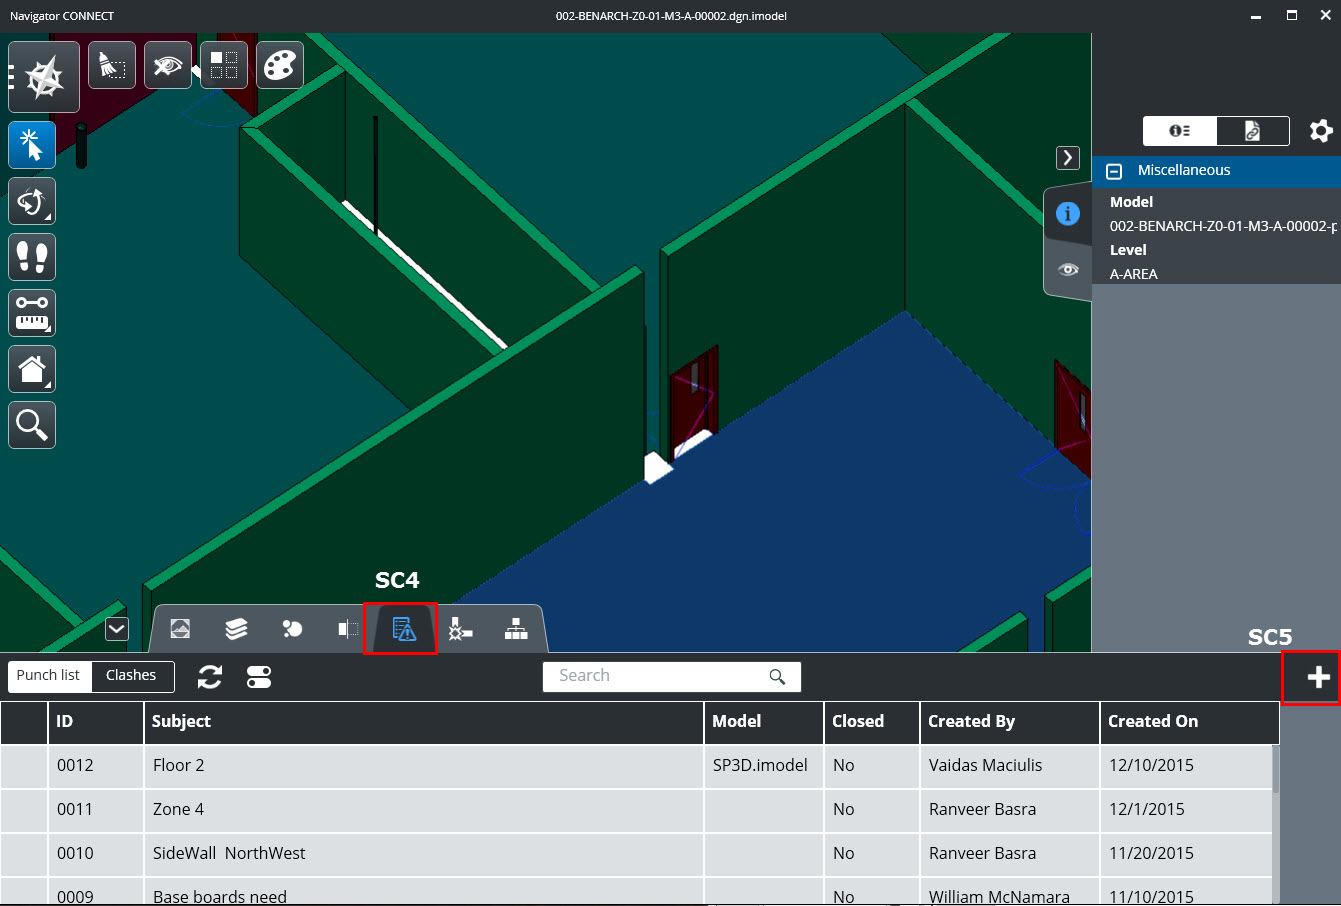Click the Base boards need subject cell

tap(424, 892)
